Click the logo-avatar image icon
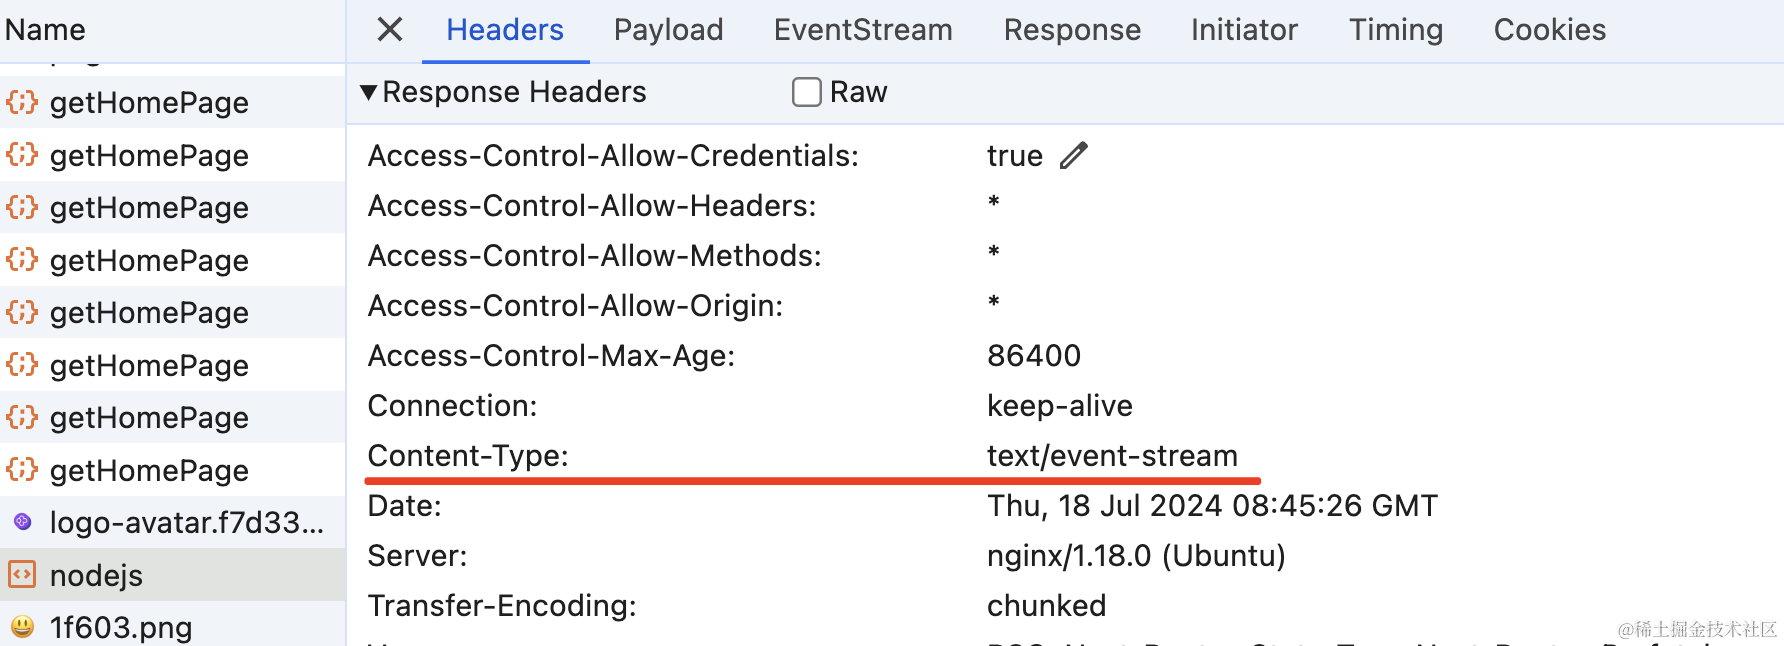 (x=22, y=521)
